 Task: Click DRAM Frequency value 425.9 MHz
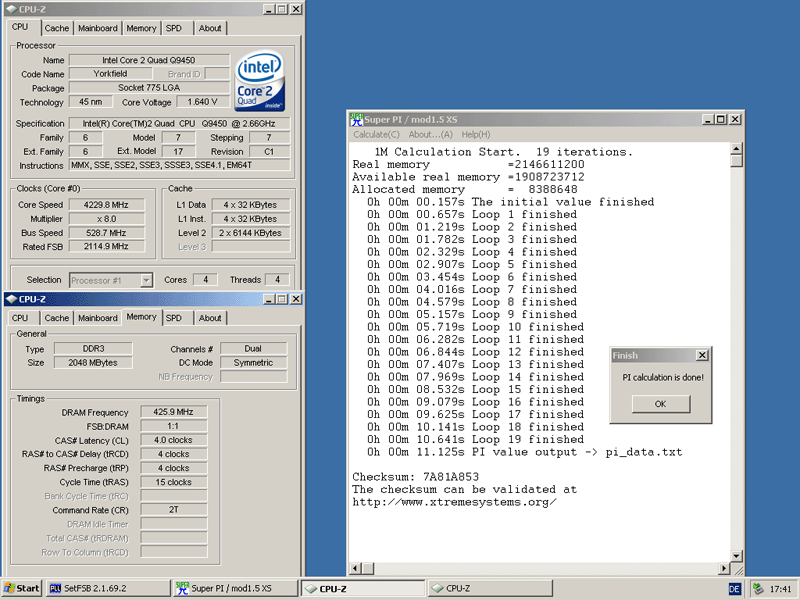tap(173, 412)
